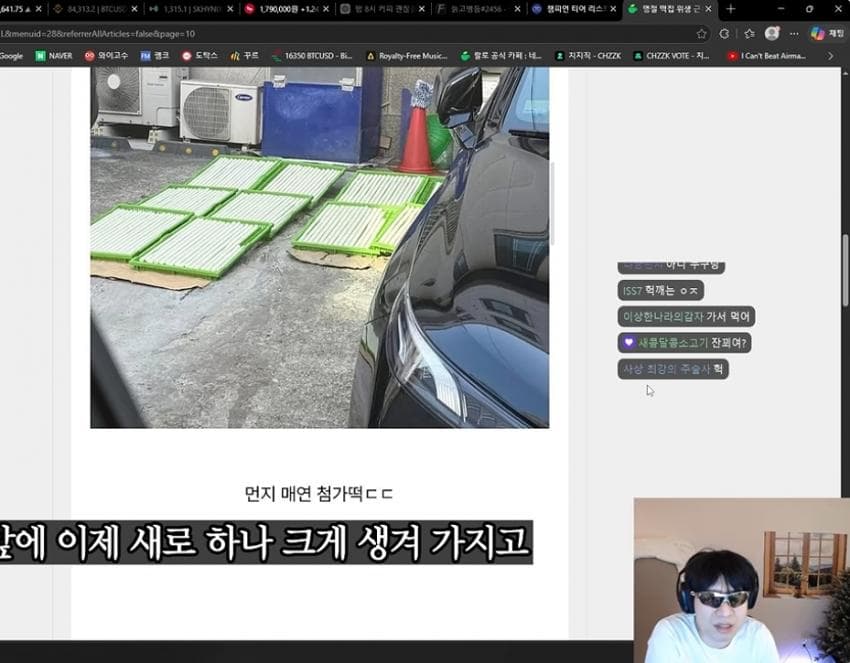Viewport: 850px width, 663px height.
Task: Open the 와이고수 bookmark
Action: pyautogui.click(x=106, y=56)
